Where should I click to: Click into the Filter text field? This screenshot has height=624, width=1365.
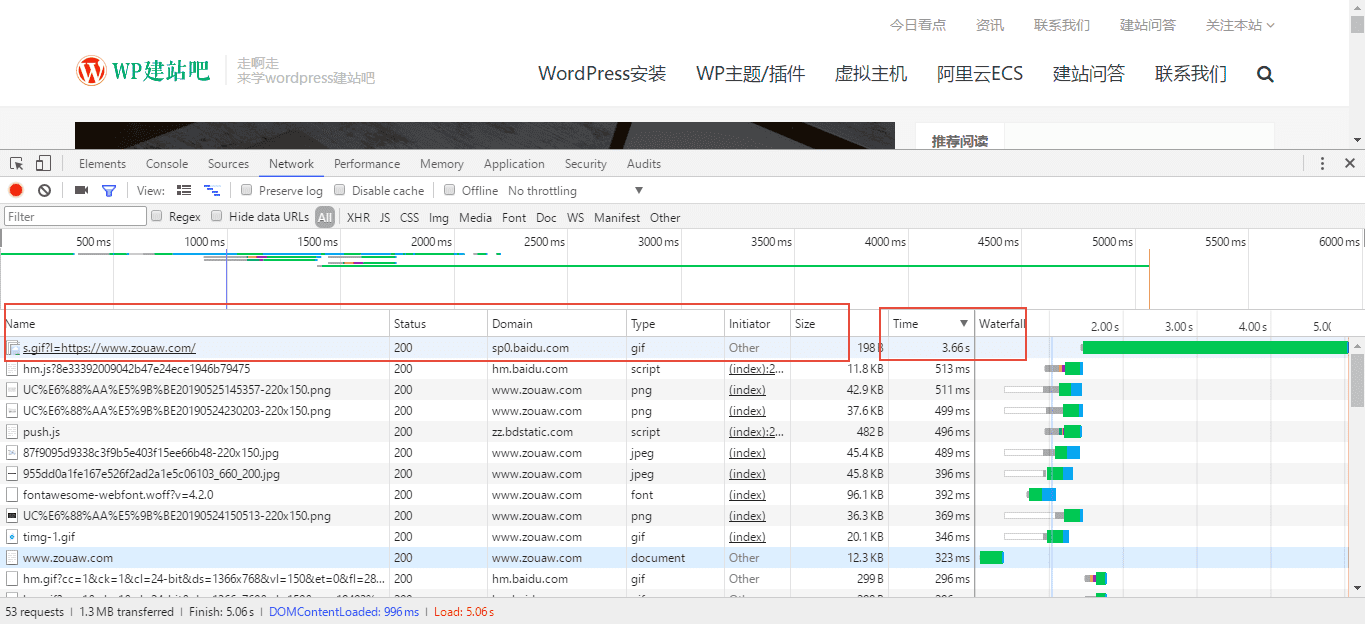75,217
